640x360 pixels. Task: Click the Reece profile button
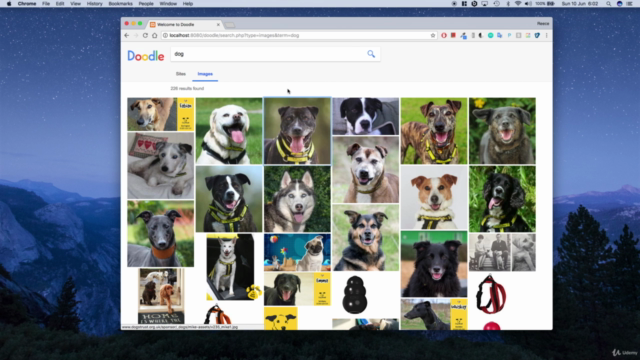[542, 24]
